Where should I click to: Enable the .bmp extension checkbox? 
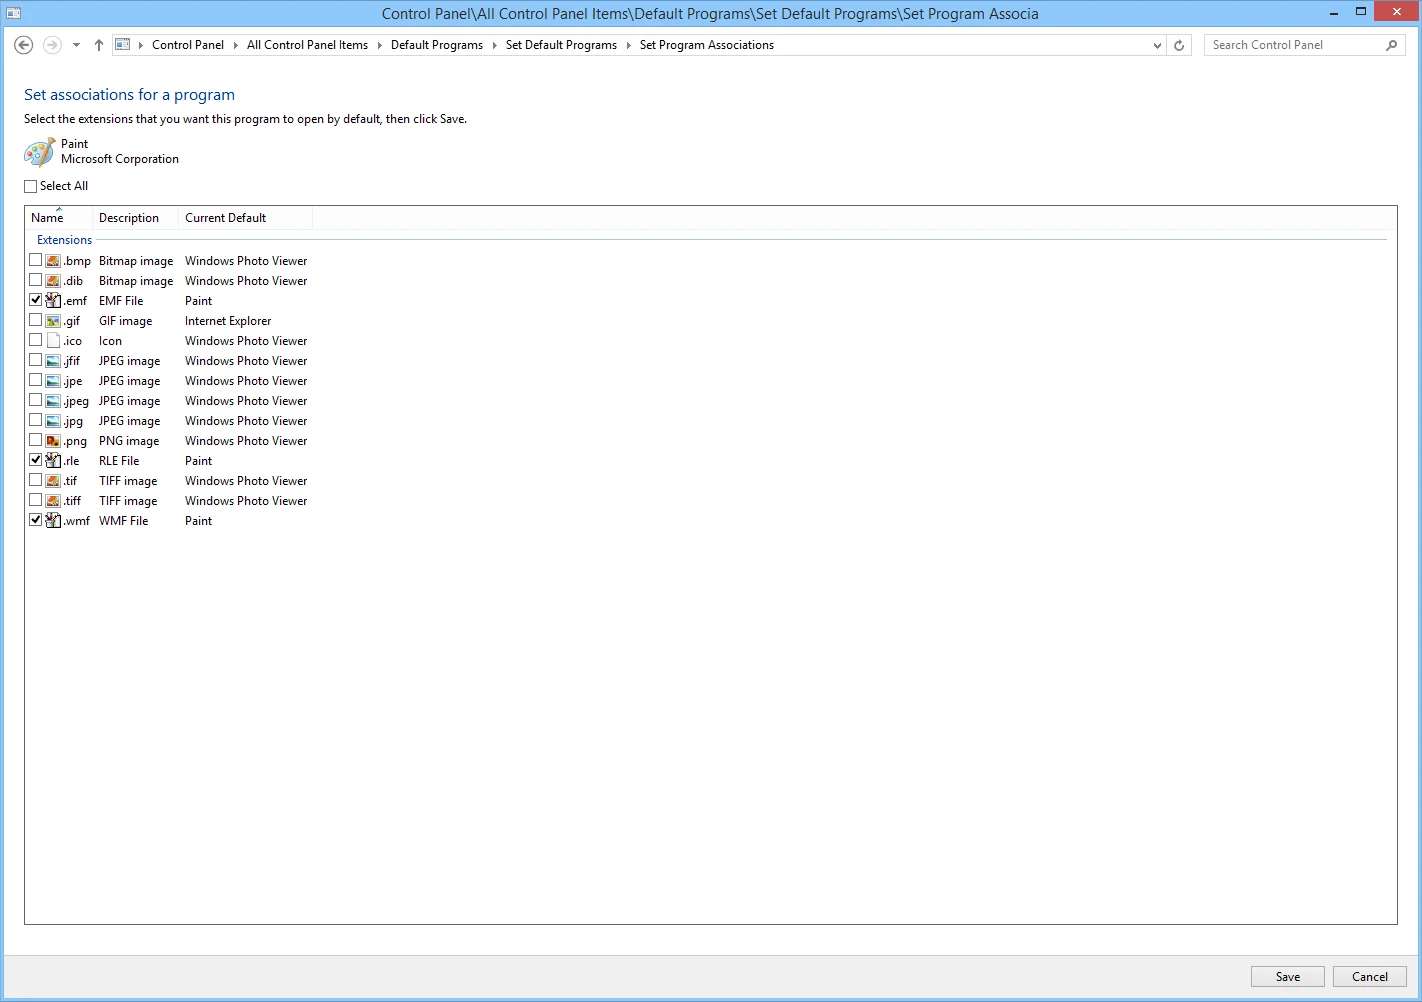[36, 260]
